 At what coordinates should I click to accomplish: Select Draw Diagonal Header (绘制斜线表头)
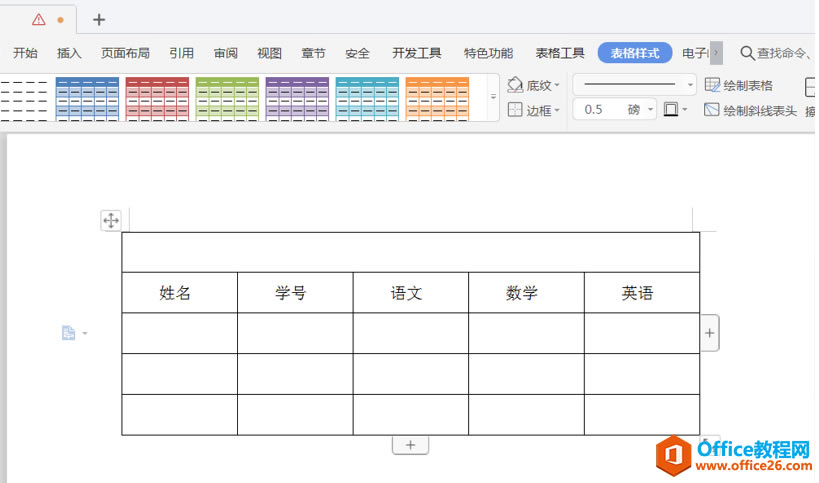[751, 110]
